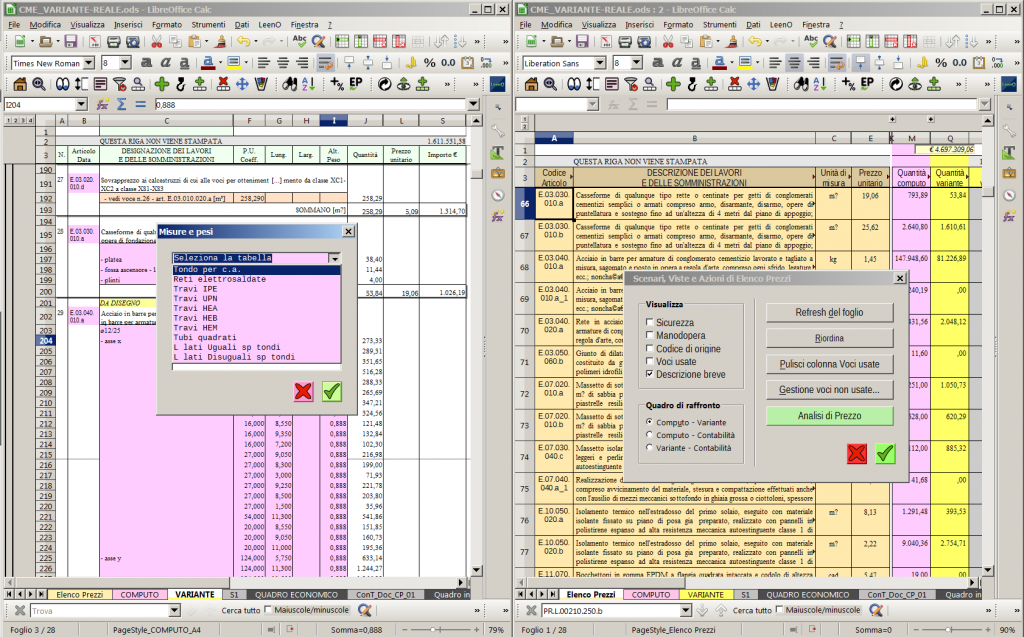This screenshot has height=637, width=1024.
Task: Open PR.L.00210.250.b search history dropdown
Action: click(x=686, y=610)
